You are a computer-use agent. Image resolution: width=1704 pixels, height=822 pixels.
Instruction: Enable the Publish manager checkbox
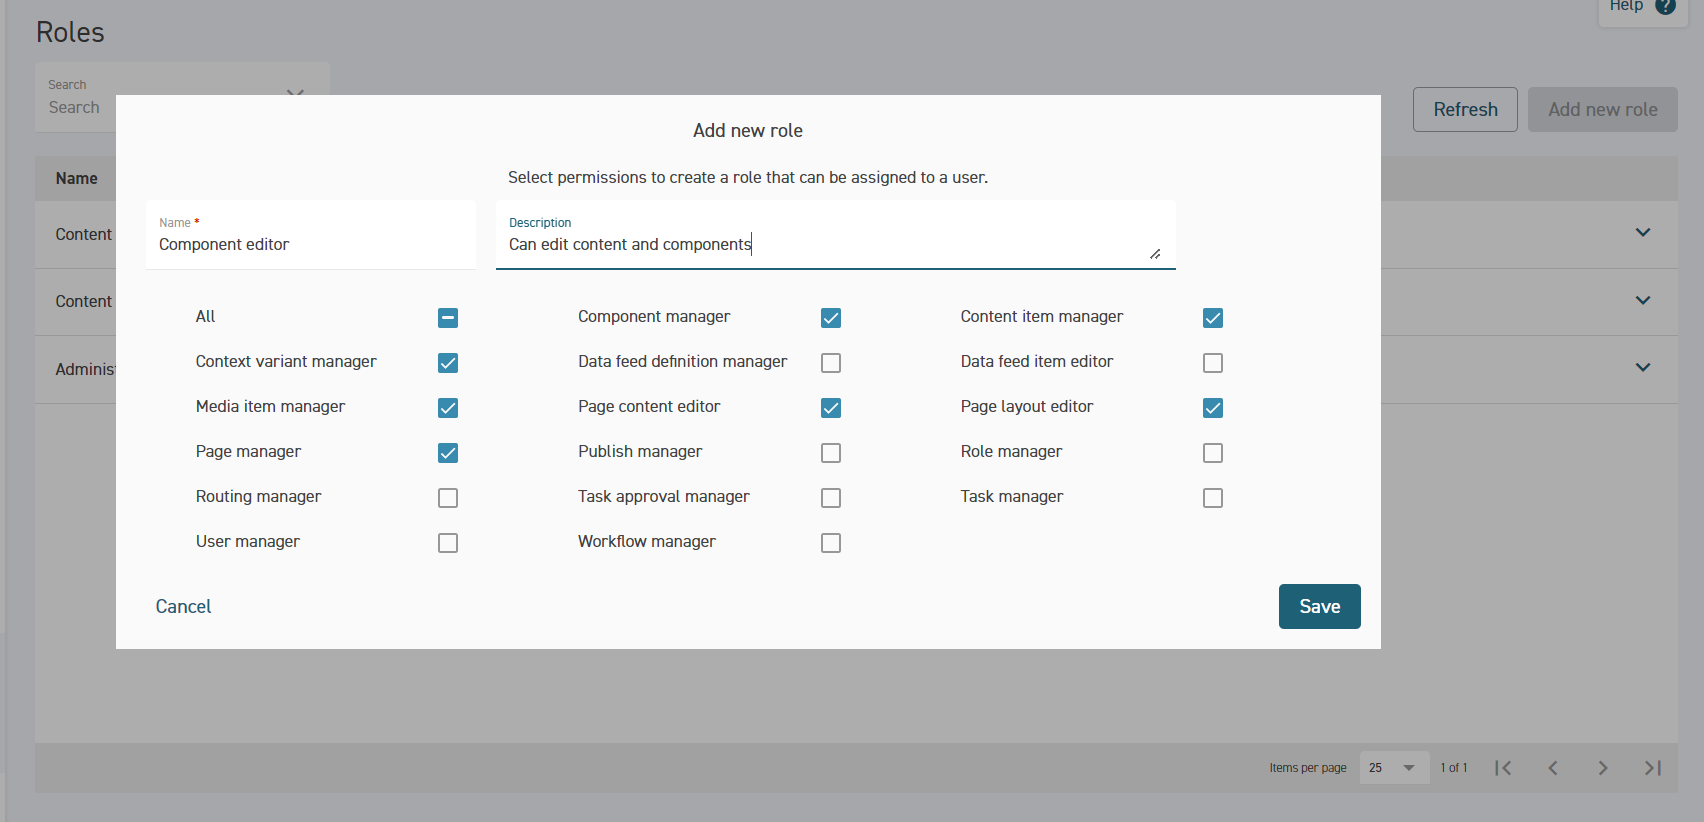point(831,453)
